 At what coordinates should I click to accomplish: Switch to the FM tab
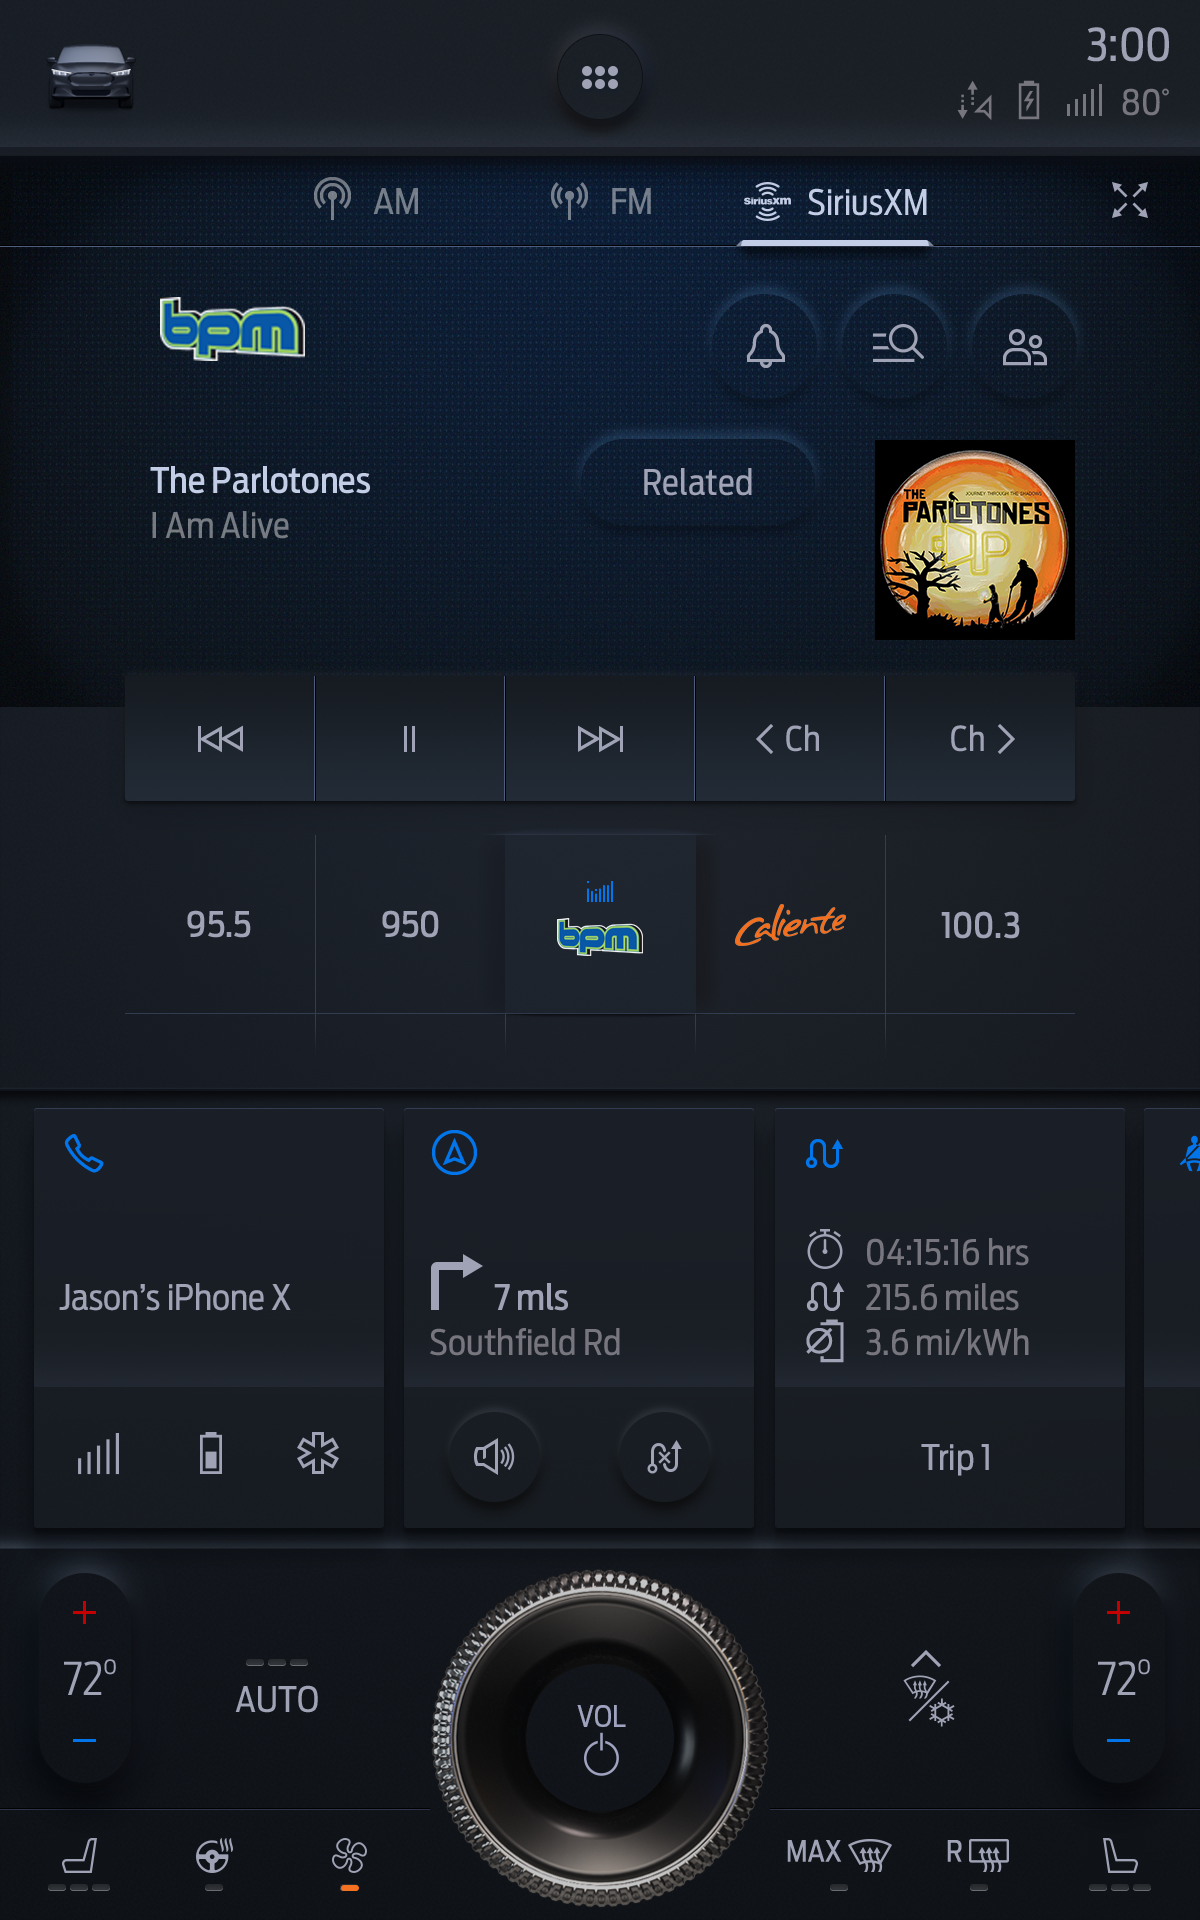click(601, 201)
